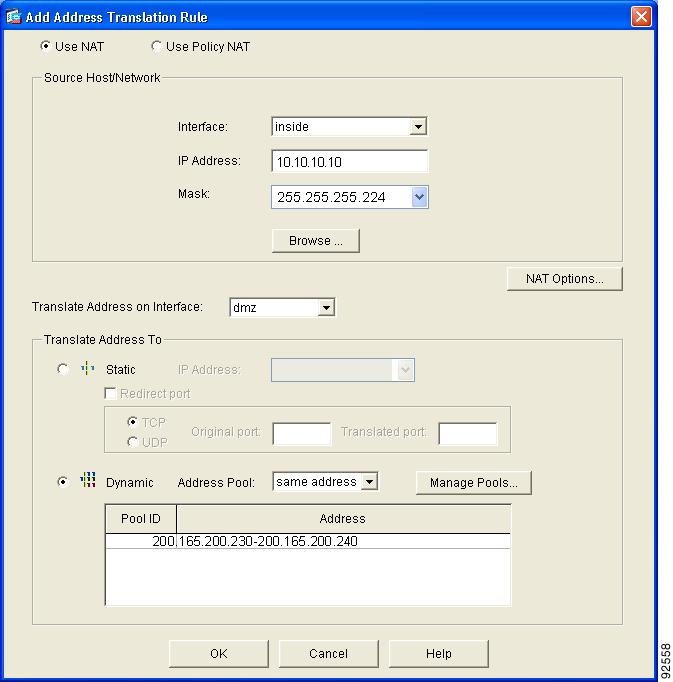Select the pool row with ID 200
This screenshot has width=673, height=682.
[x=308, y=541]
